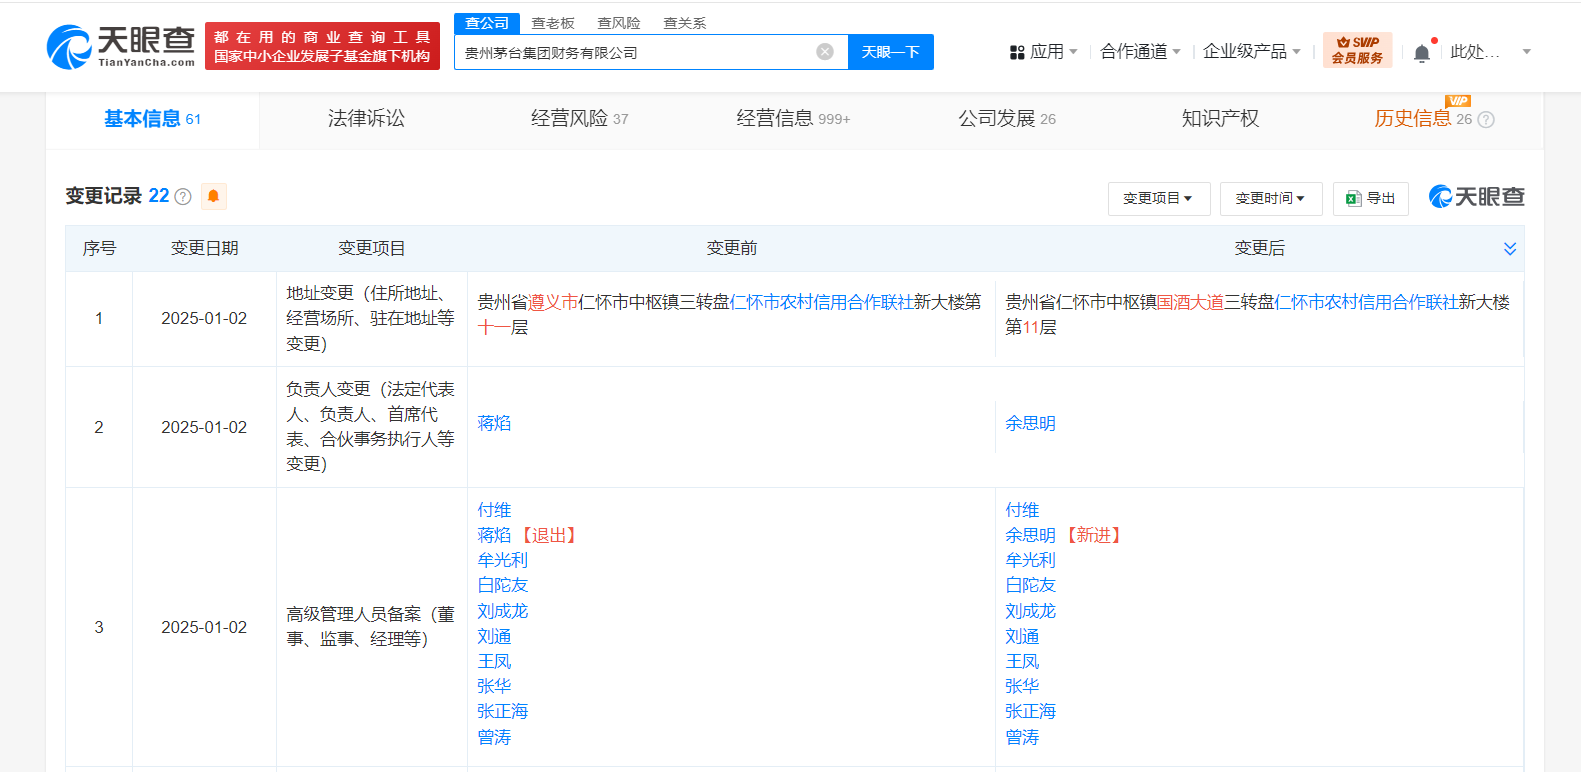Show help for history information tab
This screenshot has width=1581, height=772.
point(1486,120)
